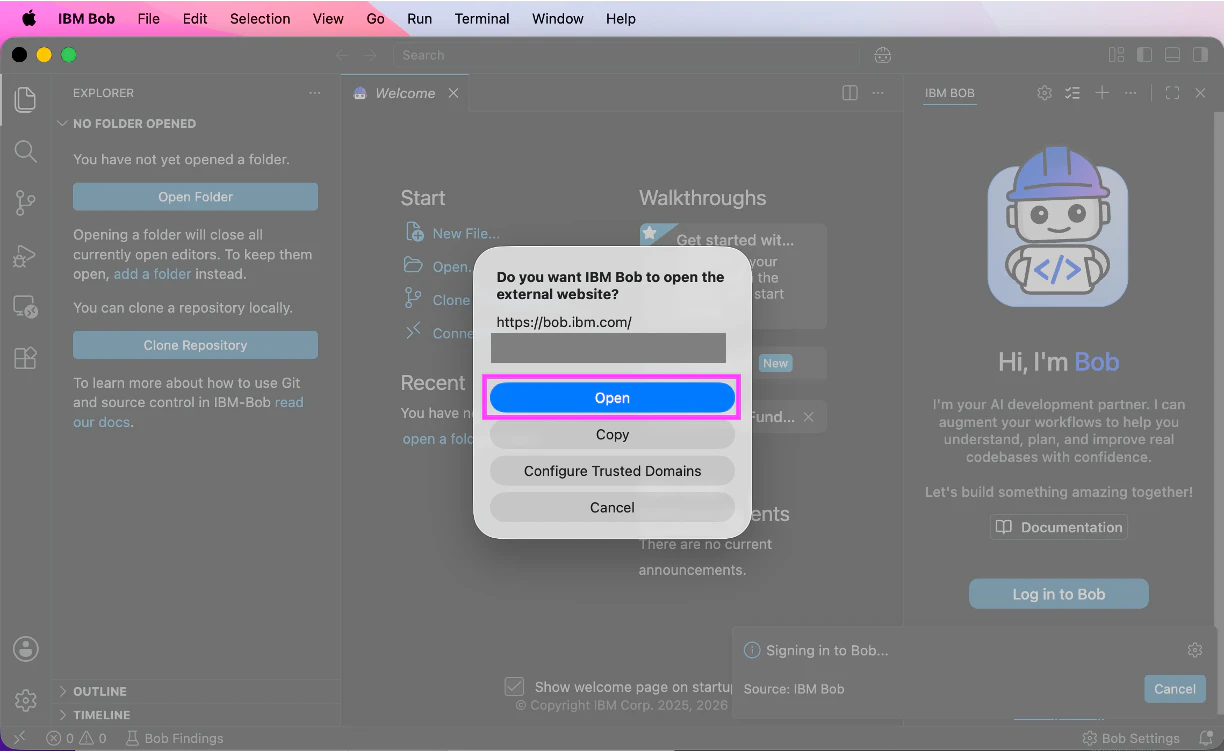This screenshot has width=1224, height=752.
Task: Click the title bar Search field
Action: tap(626, 55)
